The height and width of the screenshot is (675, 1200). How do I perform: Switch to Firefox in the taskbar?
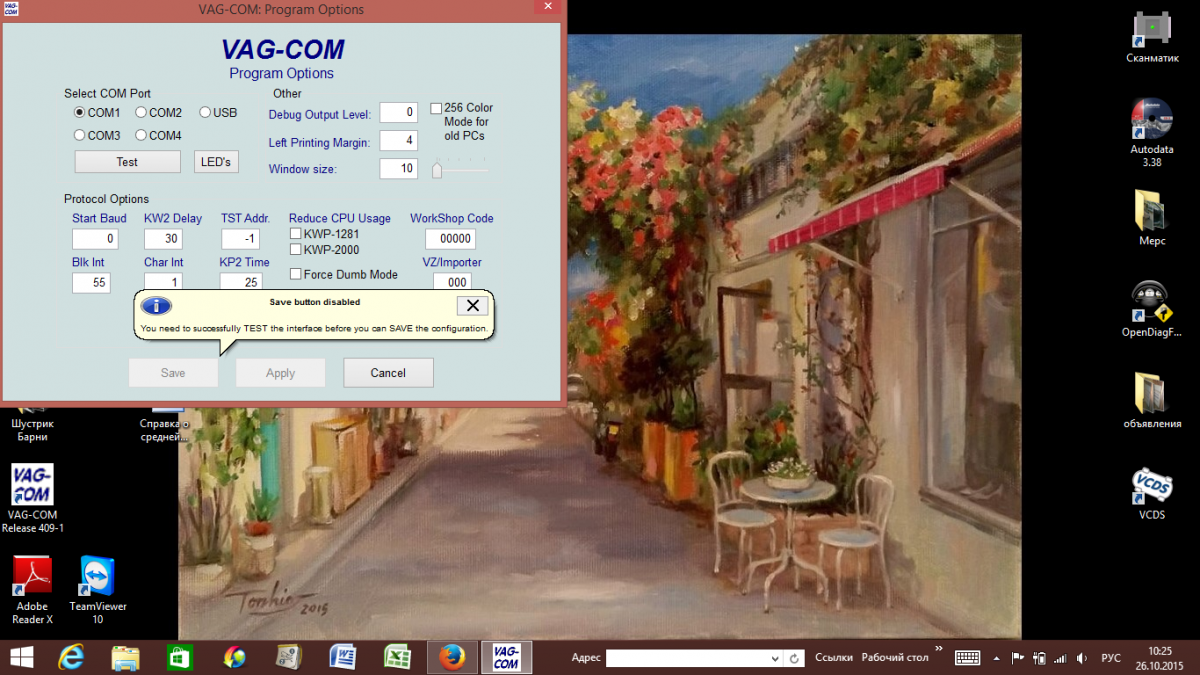point(452,657)
